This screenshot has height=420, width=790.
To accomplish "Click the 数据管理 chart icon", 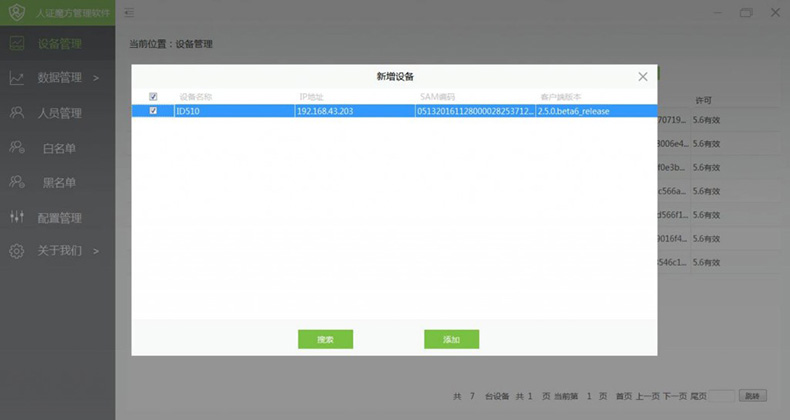I will [17, 78].
